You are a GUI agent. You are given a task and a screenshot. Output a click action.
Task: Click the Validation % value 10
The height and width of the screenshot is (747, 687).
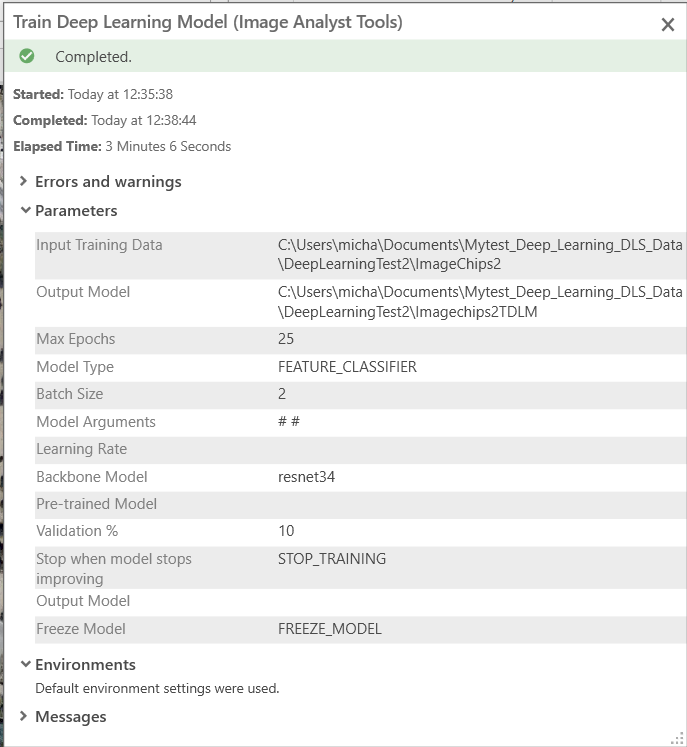point(286,531)
